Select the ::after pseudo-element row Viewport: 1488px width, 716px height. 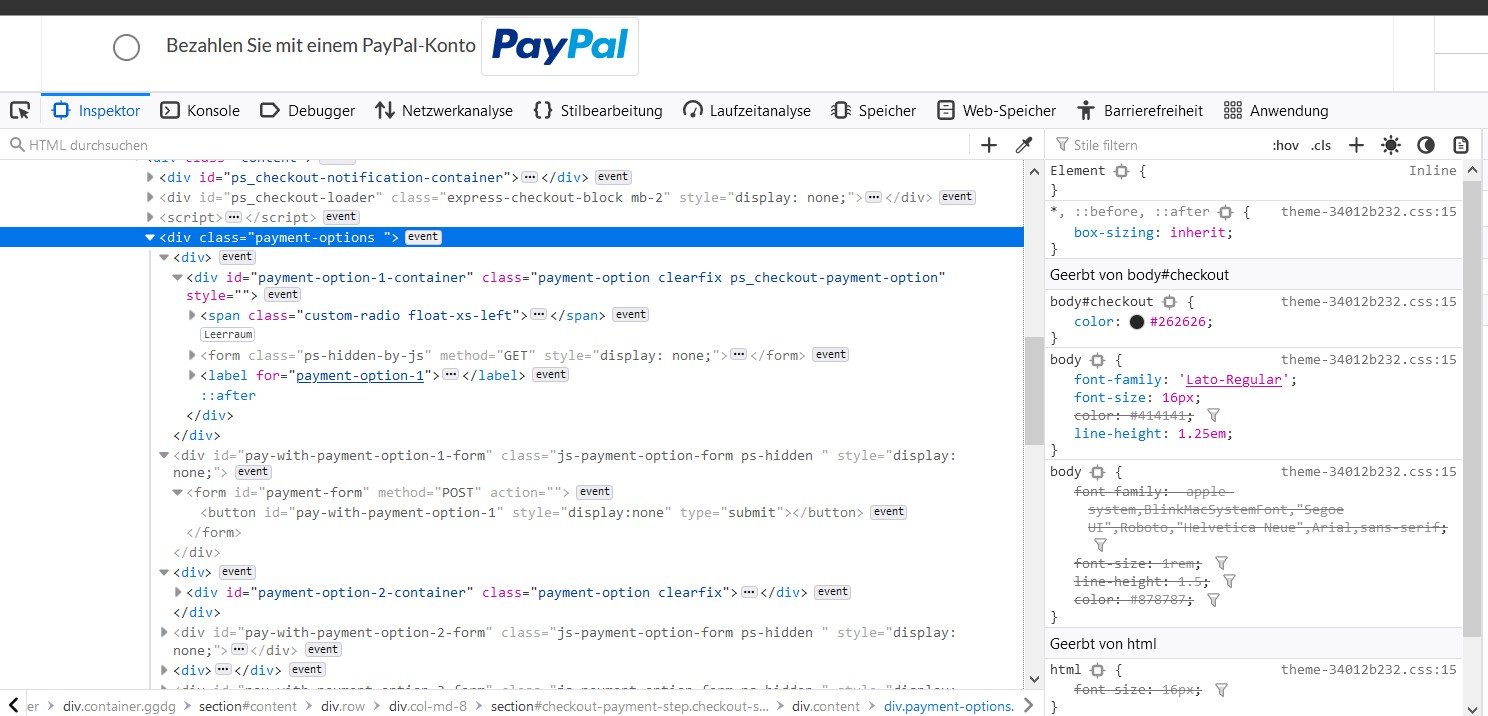228,395
